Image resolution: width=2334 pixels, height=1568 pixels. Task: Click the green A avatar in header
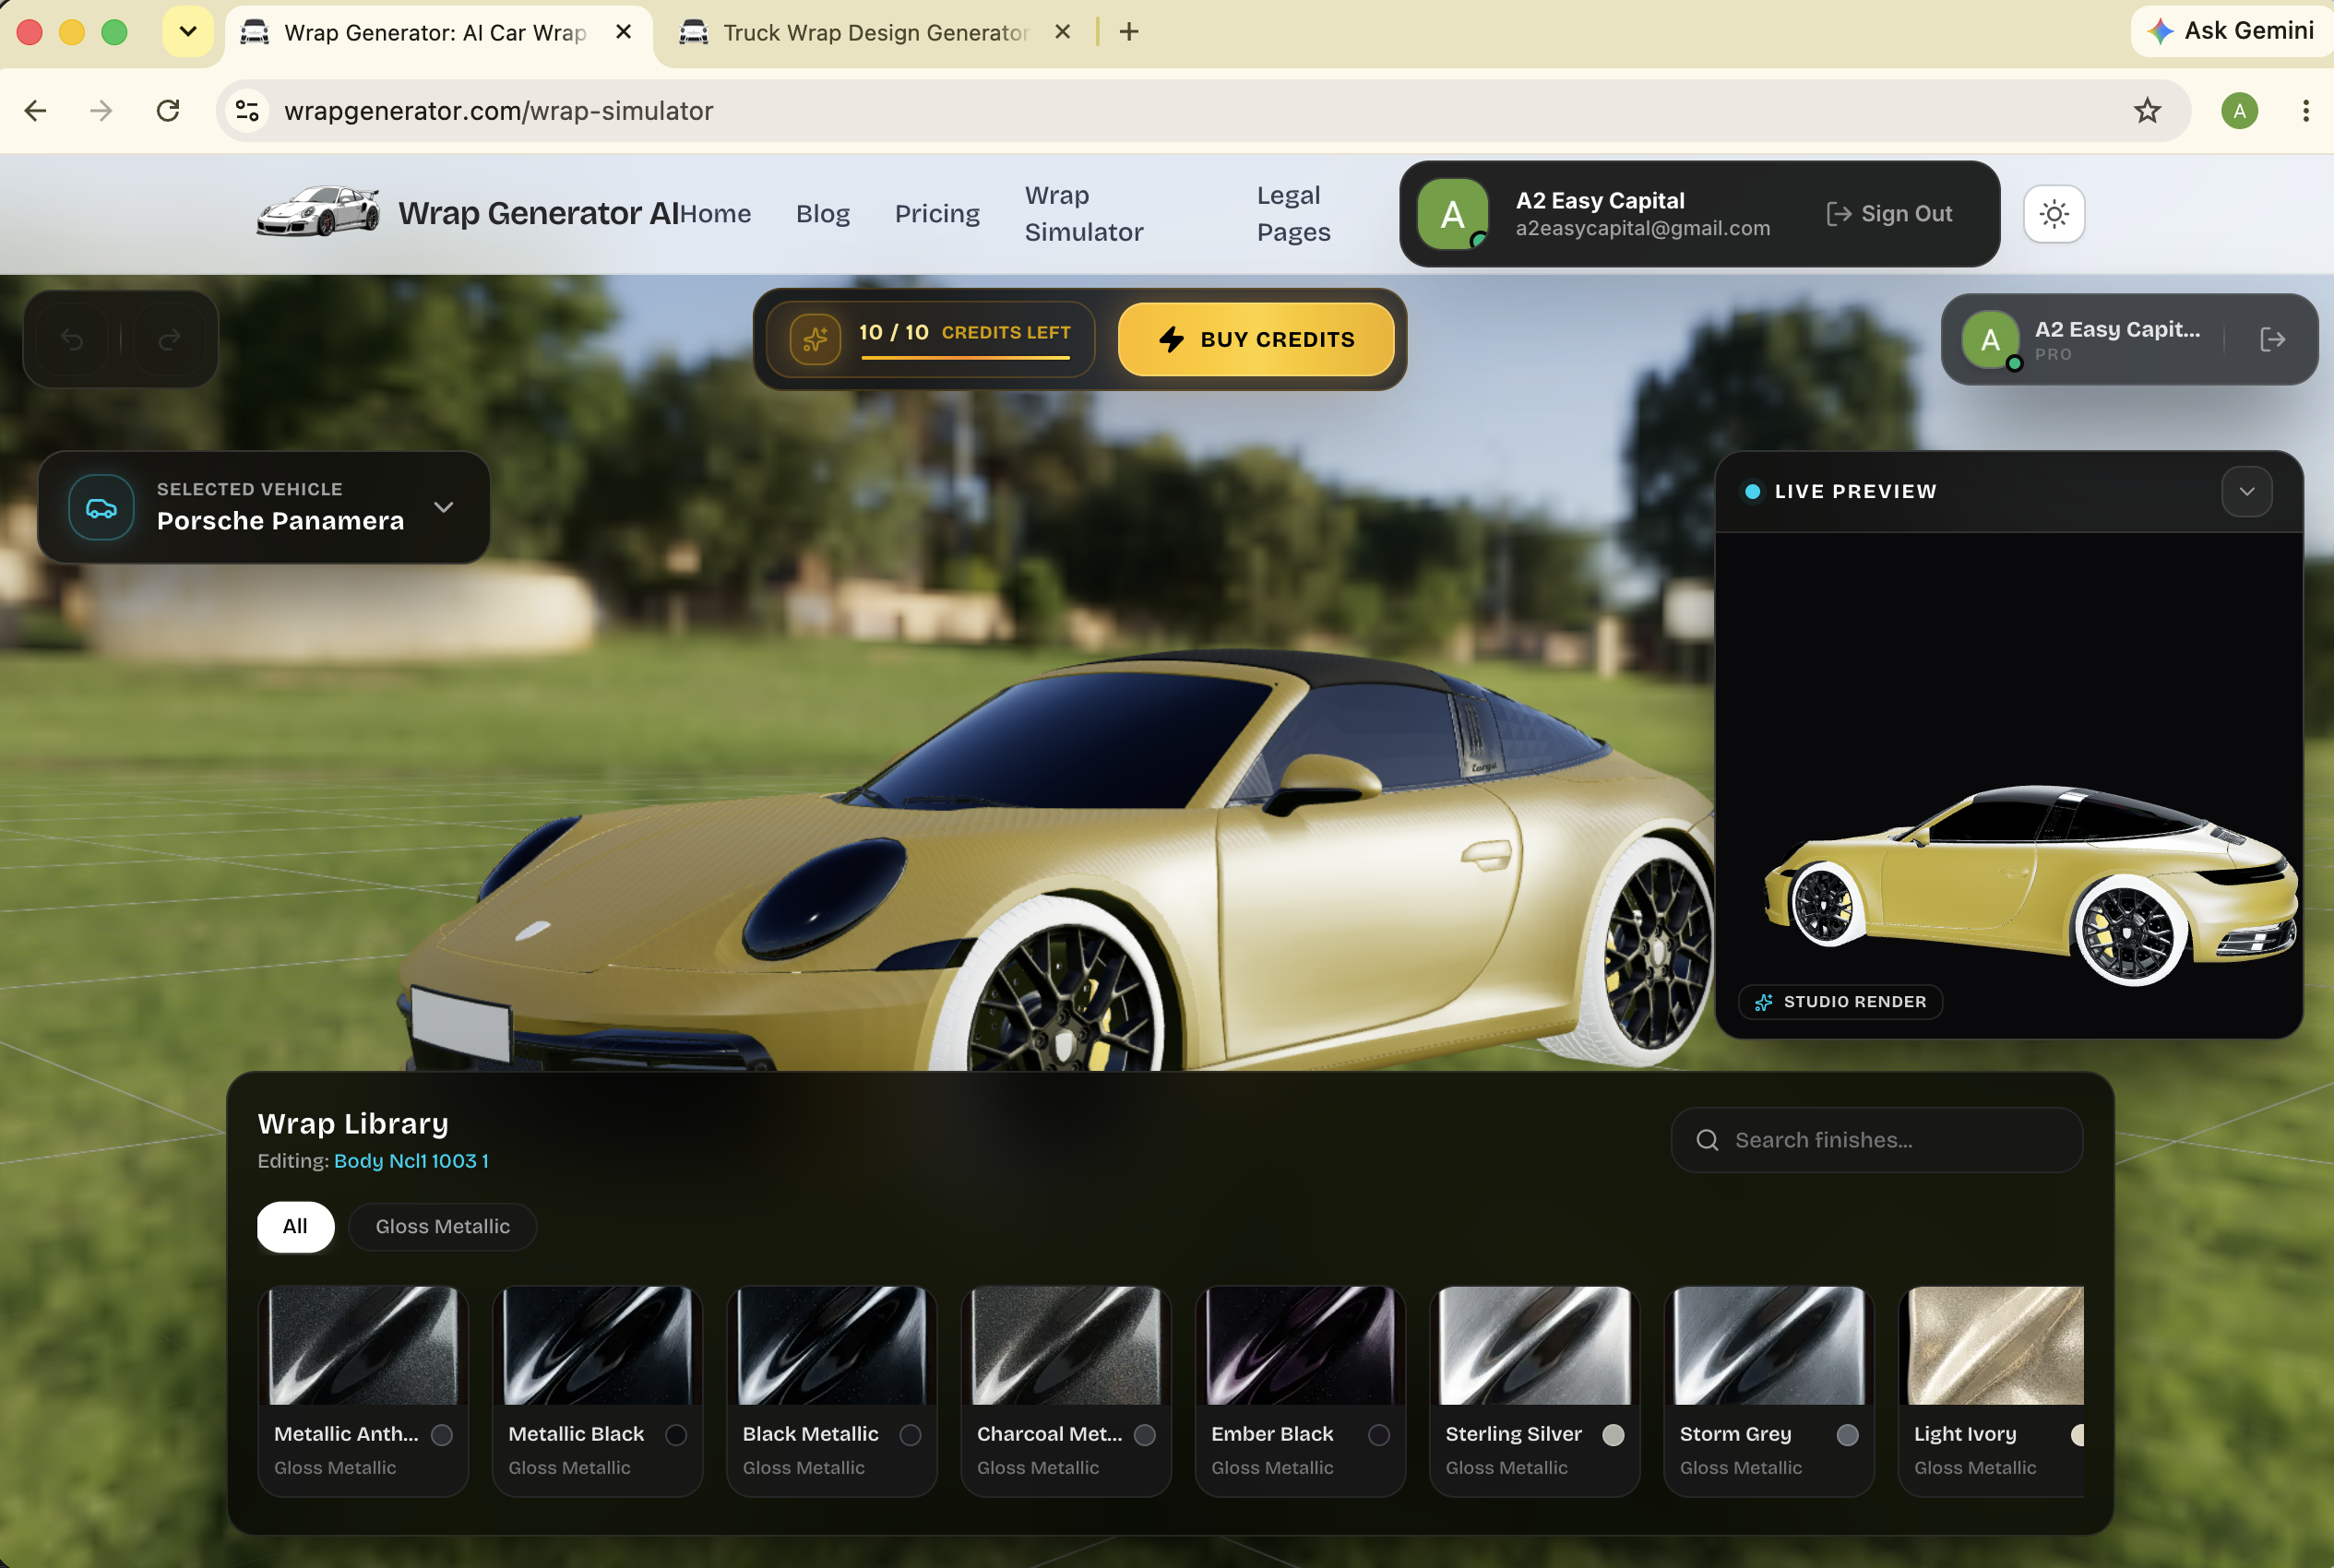(1453, 214)
